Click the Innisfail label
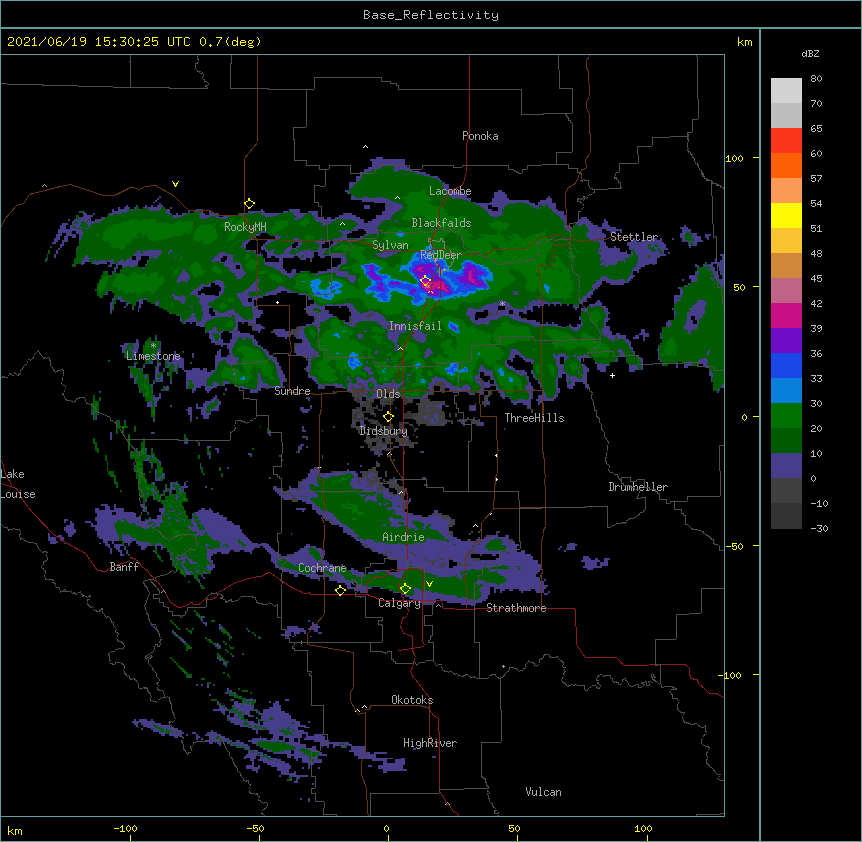This screenshot has width=862, height=842. point(415,326)
